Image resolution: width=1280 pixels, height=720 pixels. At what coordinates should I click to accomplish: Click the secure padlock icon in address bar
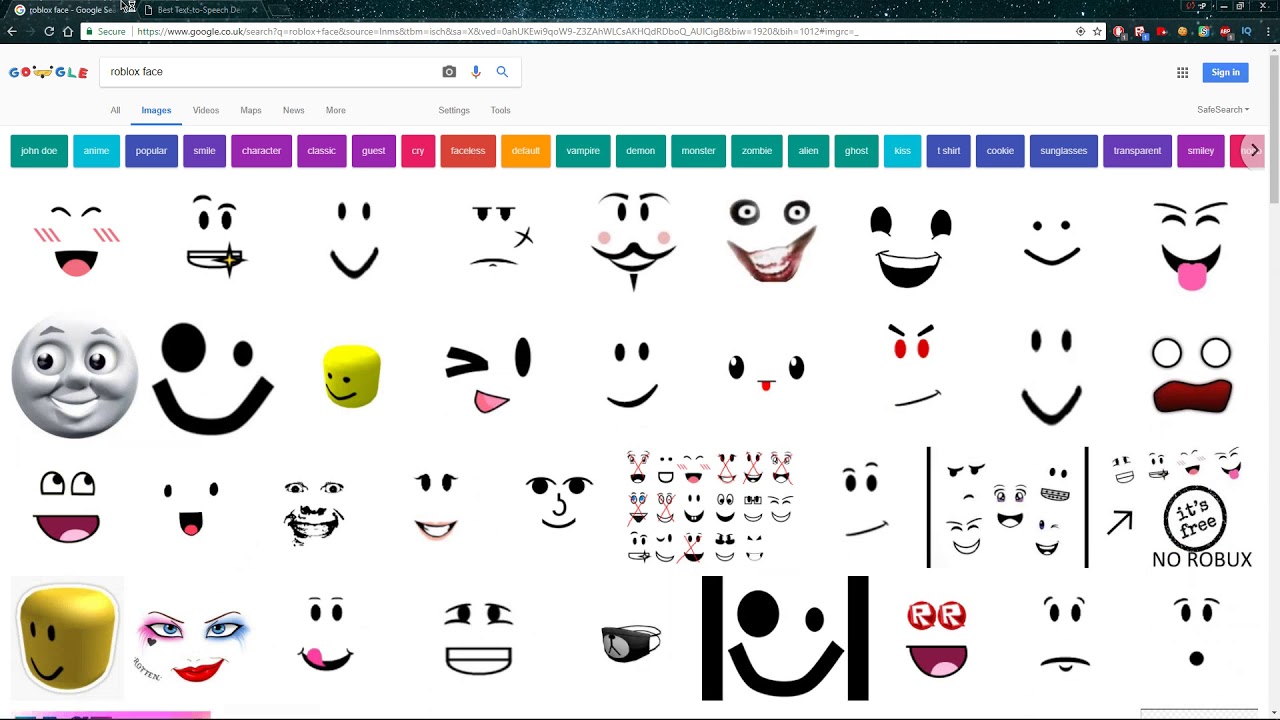[x=89, y=31]
